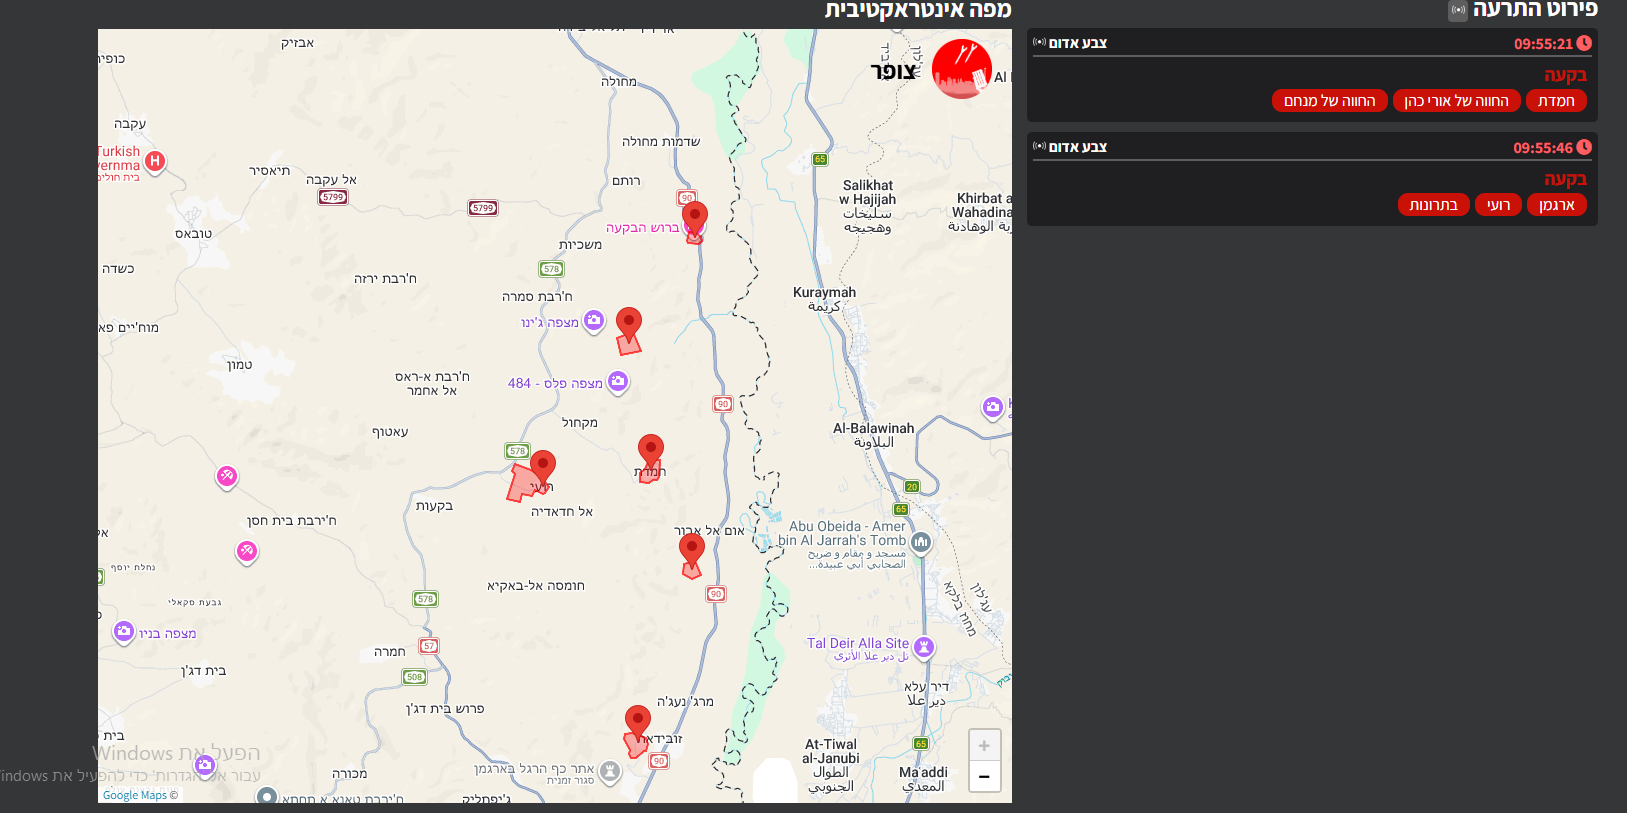Click צבע אדום title of the 09:55:46 alert

point(1078,147)
